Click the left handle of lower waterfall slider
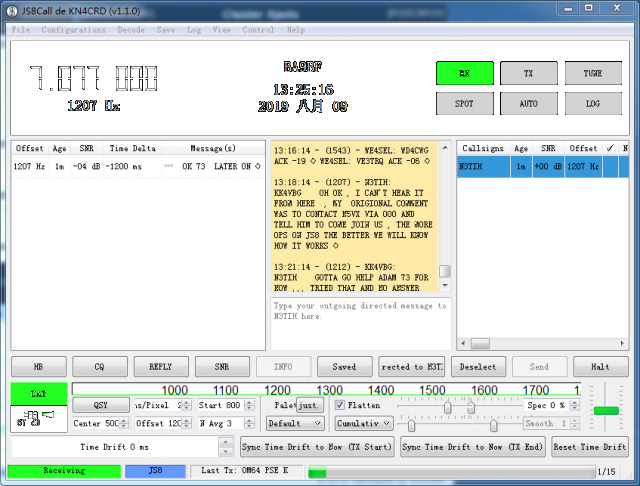 [x=411, y=425]
